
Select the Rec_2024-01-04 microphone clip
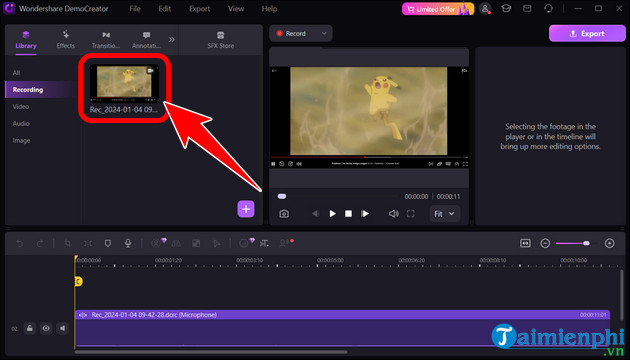(x=342, y=327)
